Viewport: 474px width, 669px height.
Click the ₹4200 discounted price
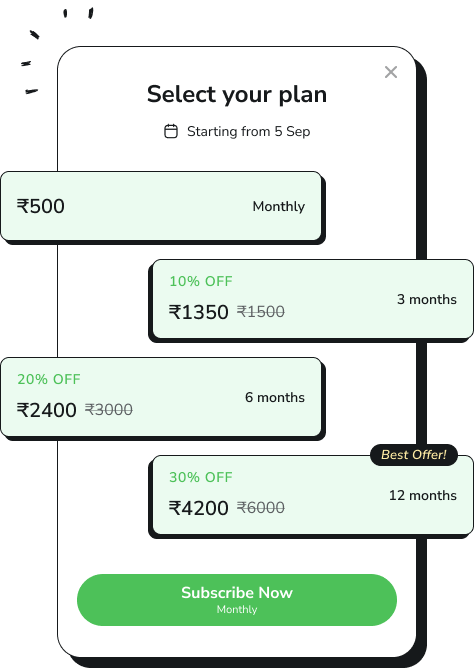click(198, 508)
